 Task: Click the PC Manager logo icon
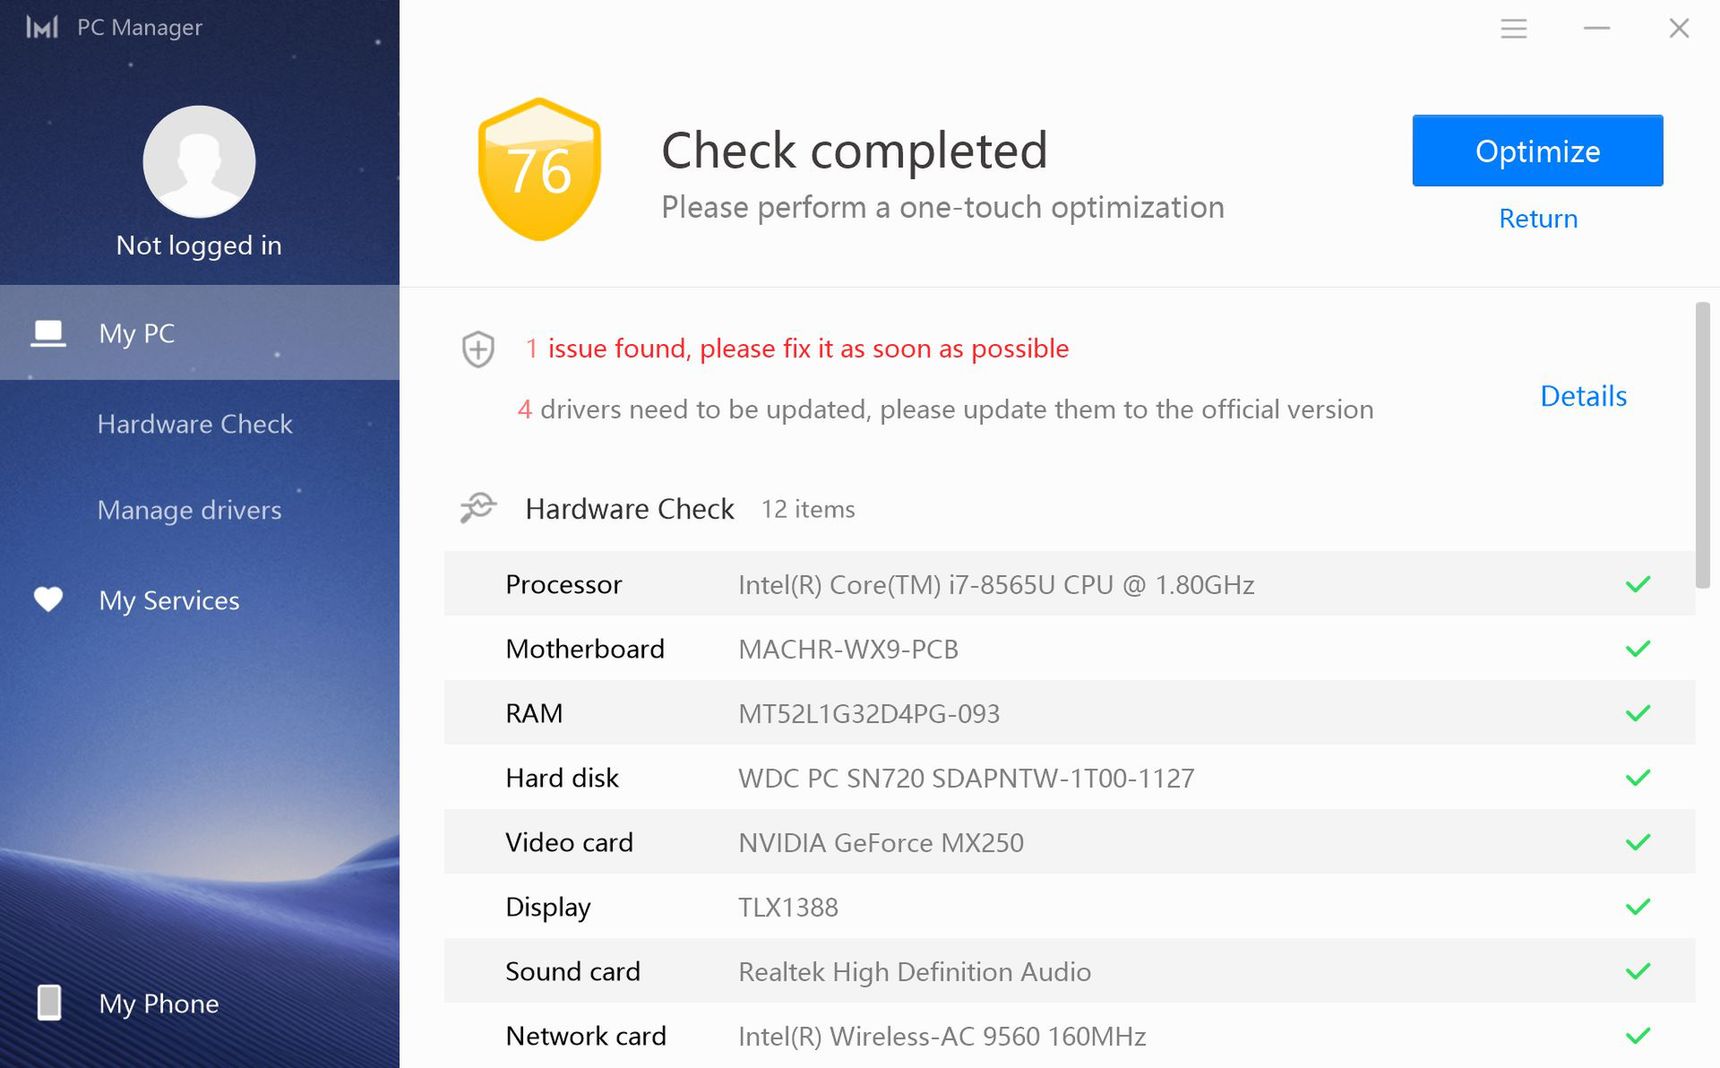pyautogui.click(x=42, y=28)
